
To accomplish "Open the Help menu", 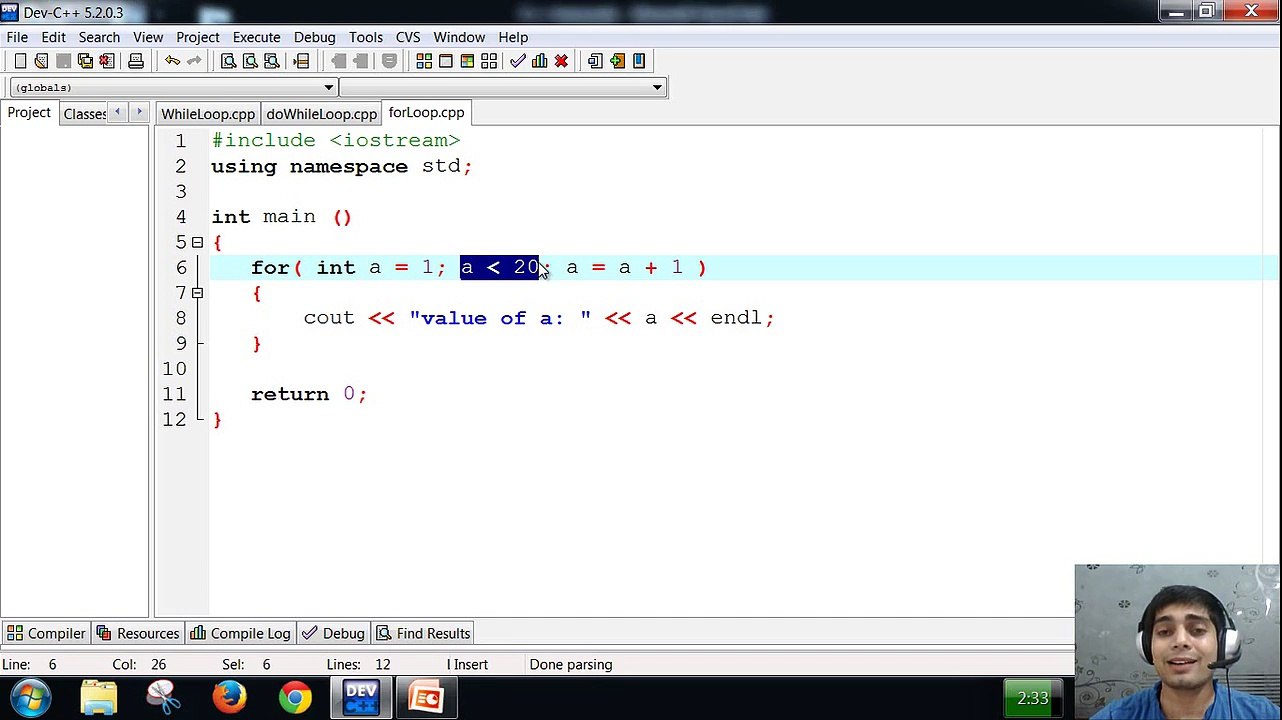I will pyautogui.click(x=513, y=37).
